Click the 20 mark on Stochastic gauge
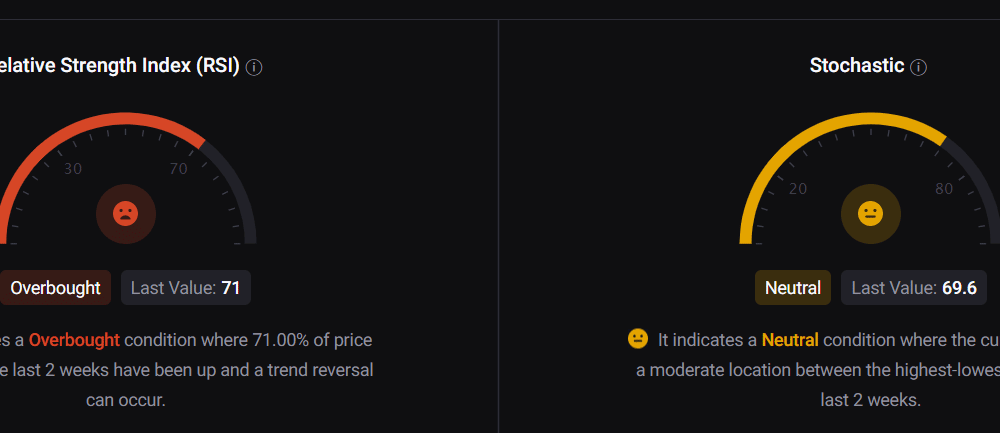Image resolution: width=1000 pixels, height=433 pixels. pos(798,189)
